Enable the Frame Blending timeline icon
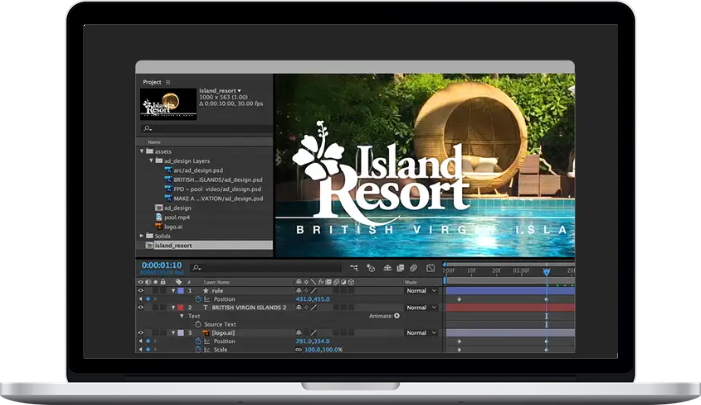Viewport: 701px width, 405px height. (400, 268)
